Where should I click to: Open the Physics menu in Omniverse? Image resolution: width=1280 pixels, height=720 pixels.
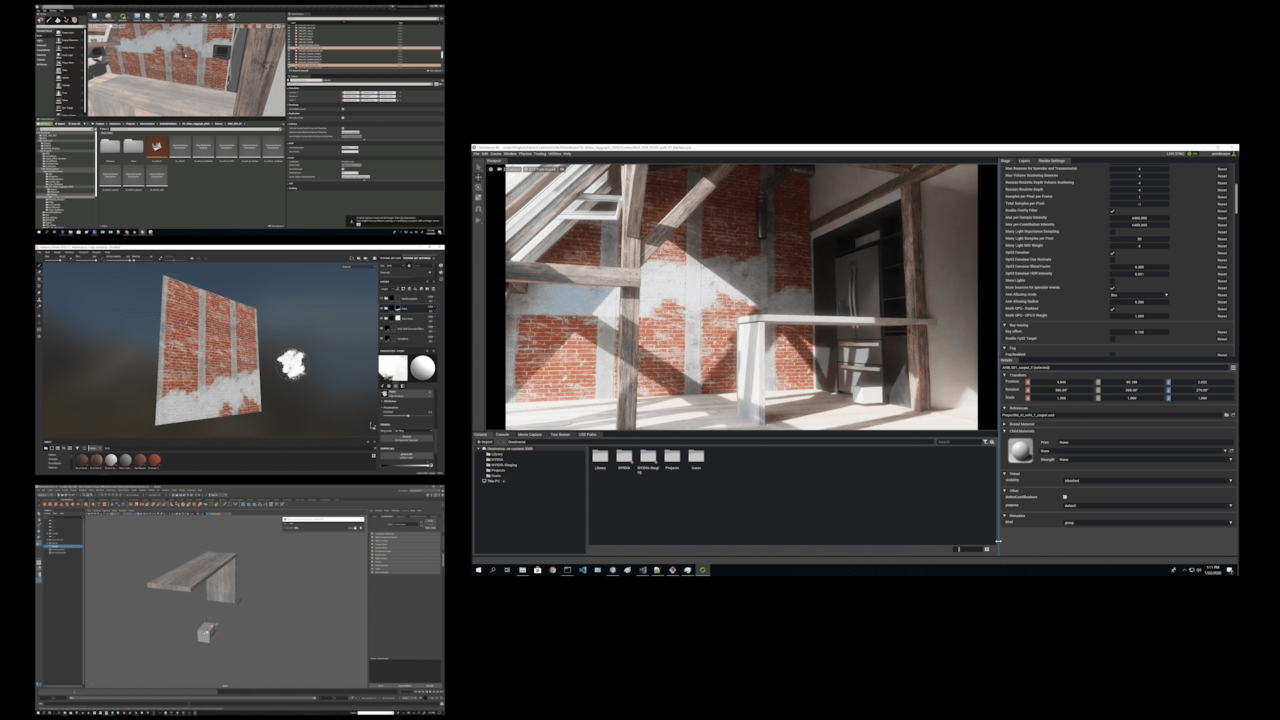[524, 154]
